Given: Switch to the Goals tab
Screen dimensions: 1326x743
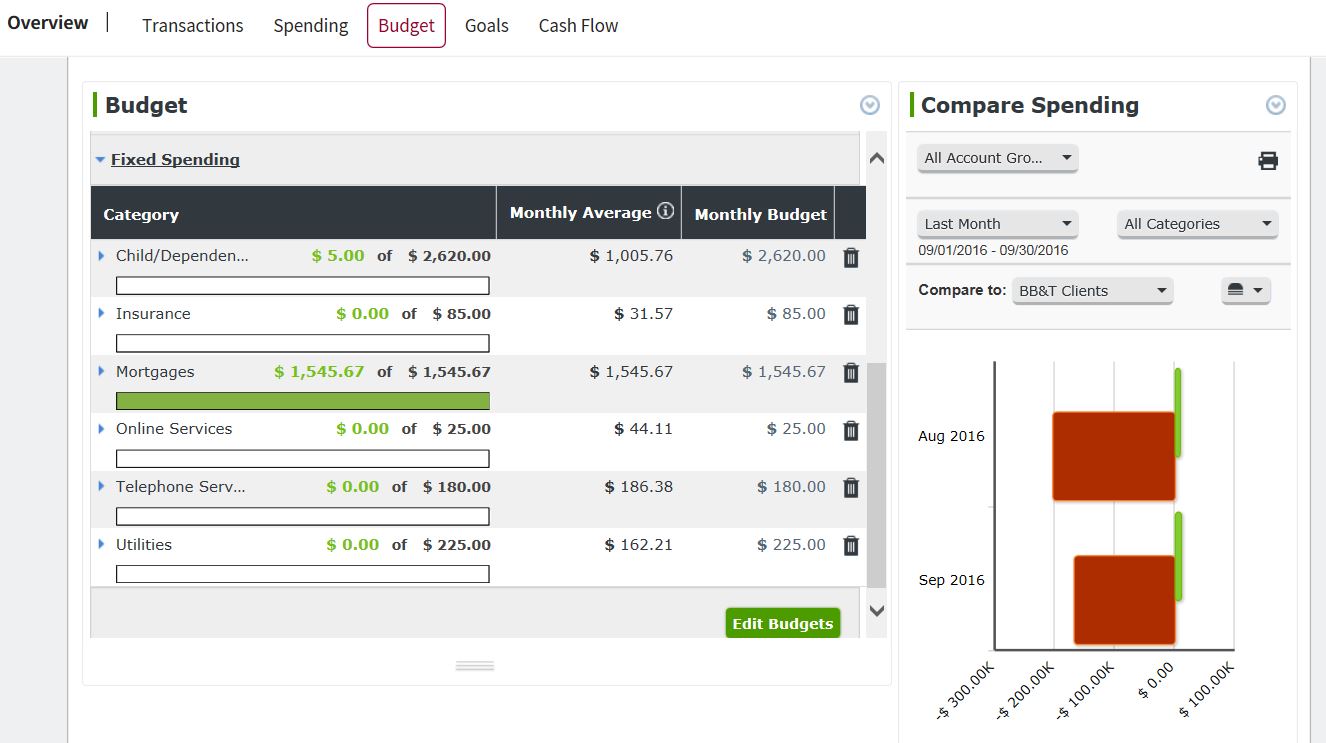Looking at the screenshot, I should 487,26.
